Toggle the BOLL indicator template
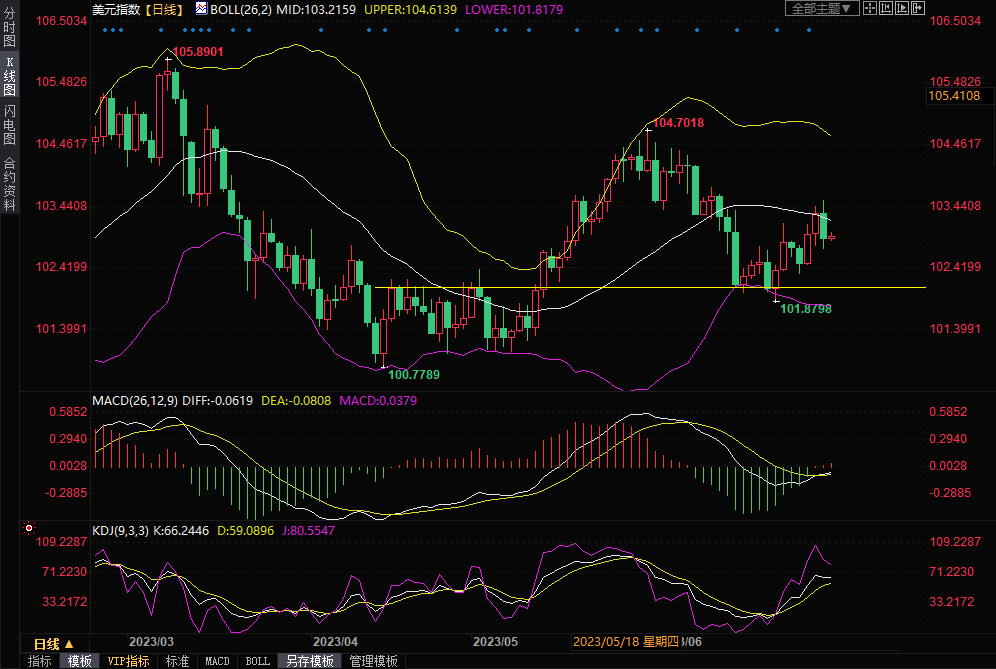The image size is (996, 669). 257,661
